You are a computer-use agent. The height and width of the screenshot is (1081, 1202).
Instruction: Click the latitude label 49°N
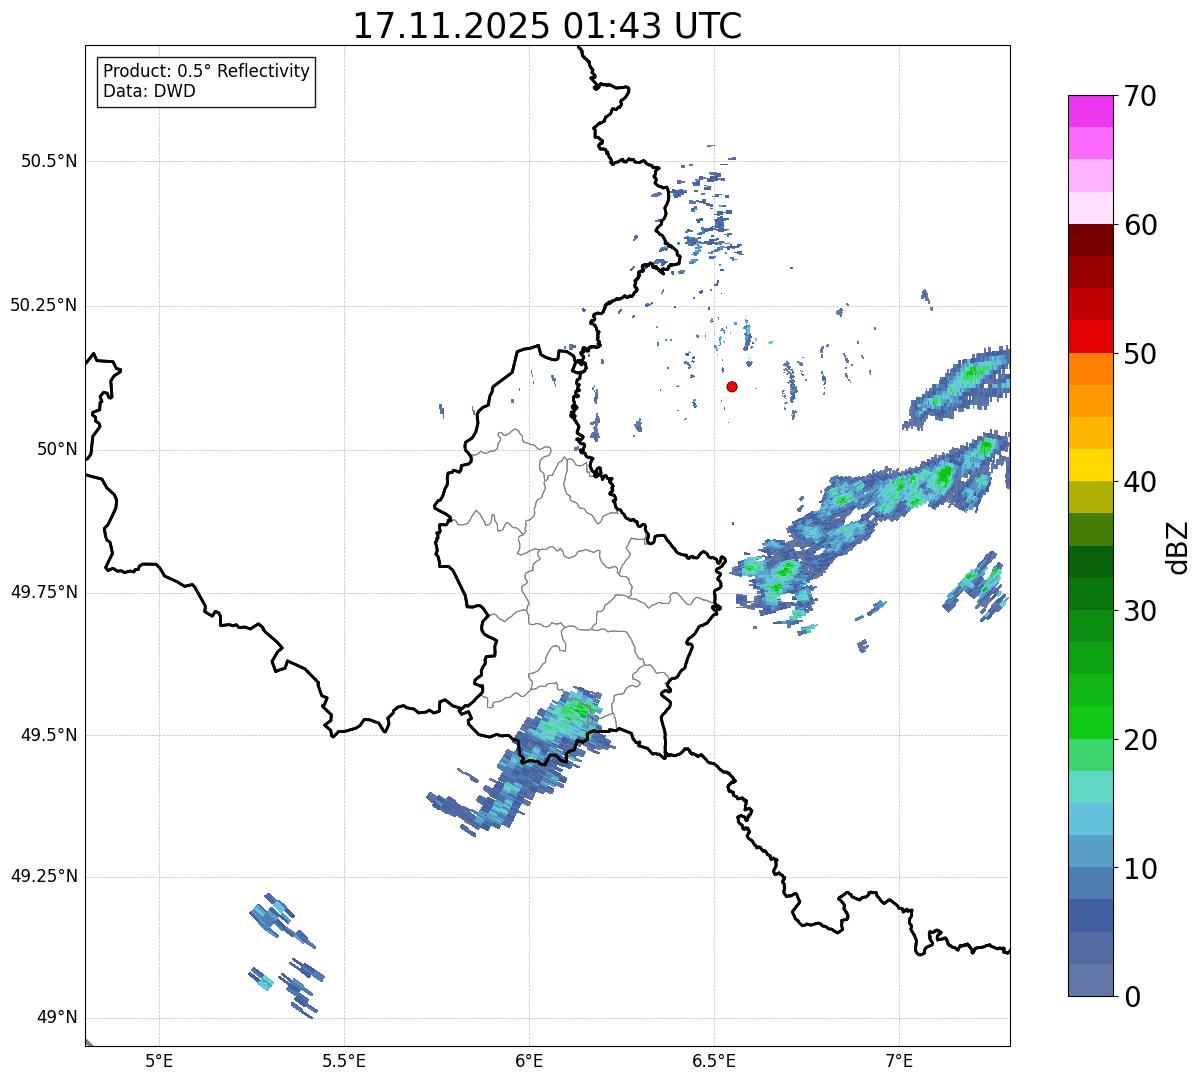pyautogui.click(x=57, y=1018)
